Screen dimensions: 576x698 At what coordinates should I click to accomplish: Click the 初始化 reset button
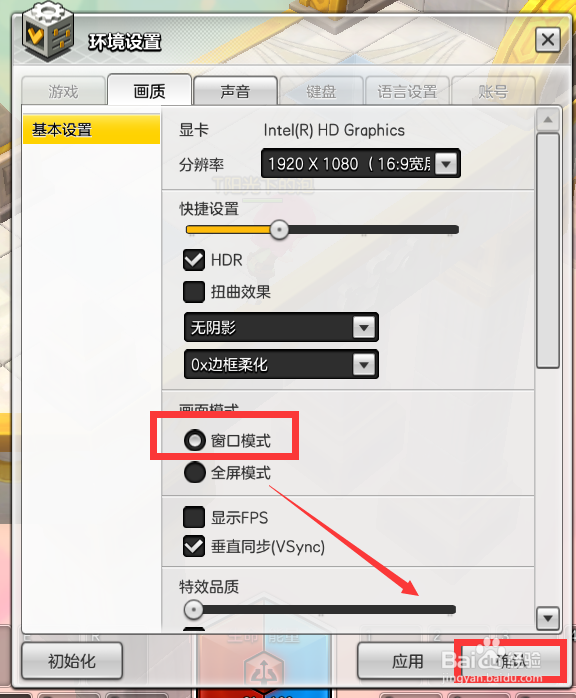point(72,661)
